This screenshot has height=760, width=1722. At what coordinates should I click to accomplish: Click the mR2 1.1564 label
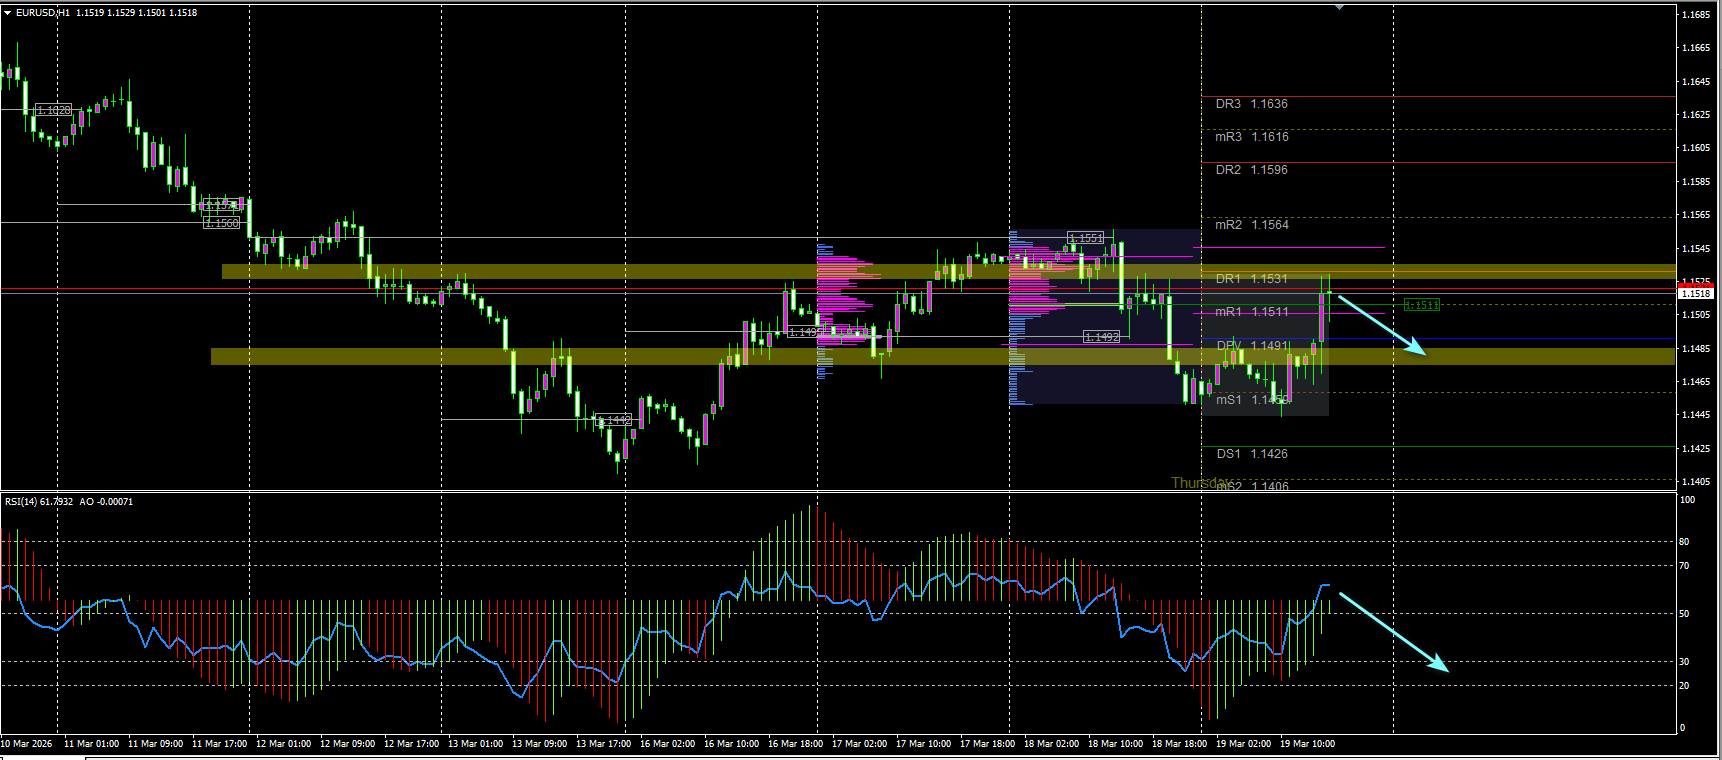click(x=1251, y=225)
